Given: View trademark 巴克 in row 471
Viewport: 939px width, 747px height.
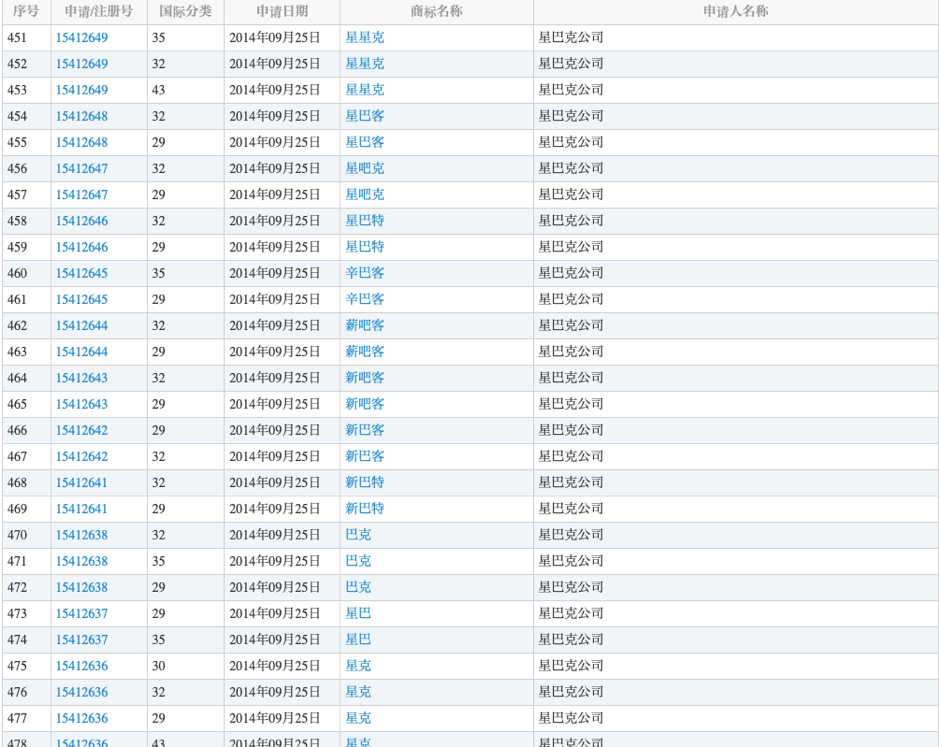Looking at the screenshot, I should [358, 561].
